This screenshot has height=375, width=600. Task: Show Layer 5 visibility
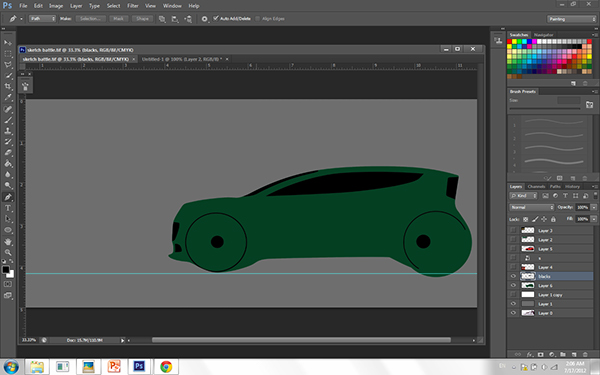[x=513, y=248]
